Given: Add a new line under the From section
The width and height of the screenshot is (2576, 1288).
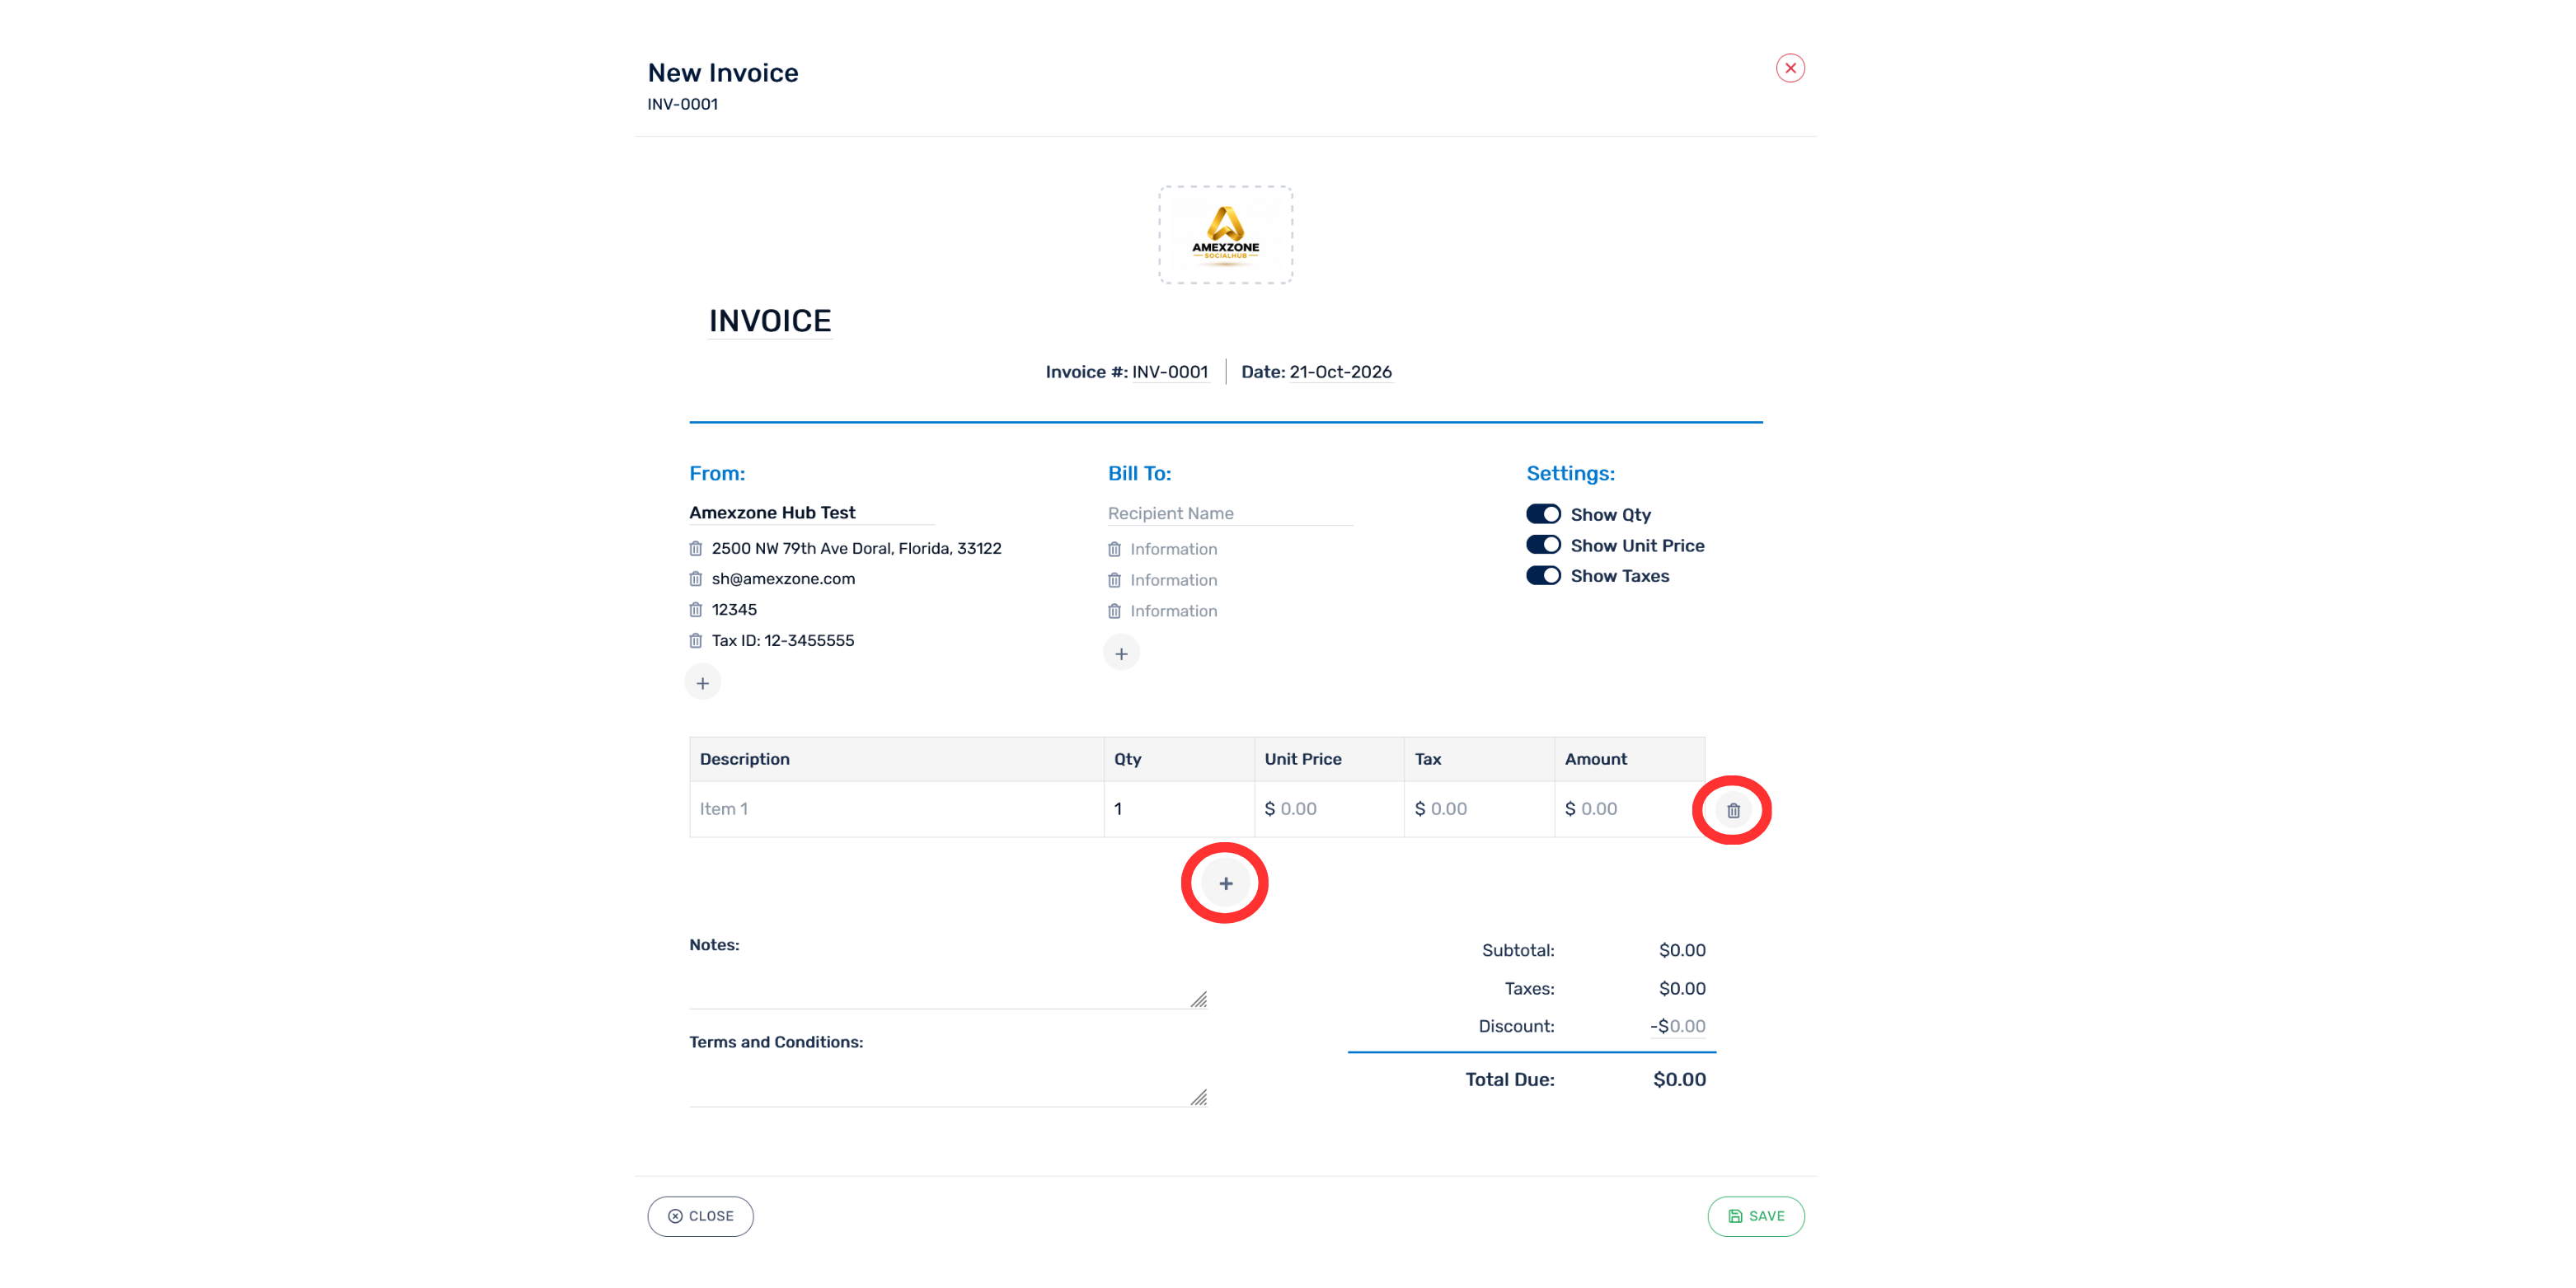Looking at the screenshot, I should click(703, 683).
